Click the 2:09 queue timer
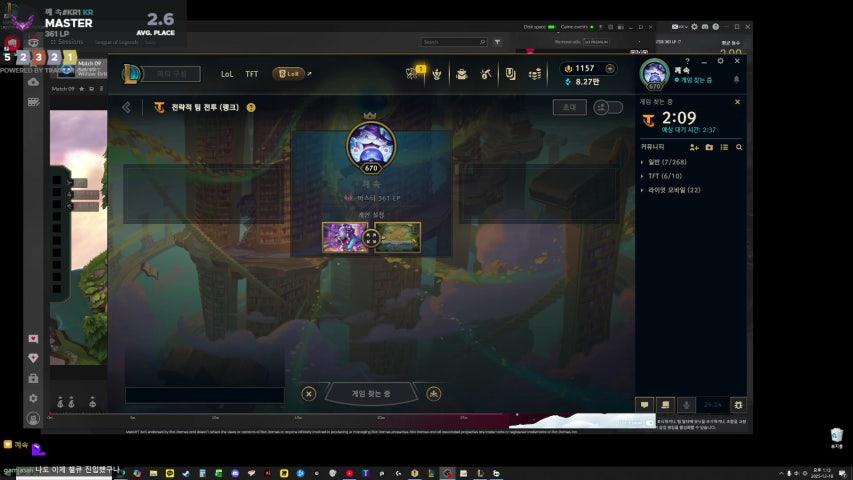 click(679, 118)
